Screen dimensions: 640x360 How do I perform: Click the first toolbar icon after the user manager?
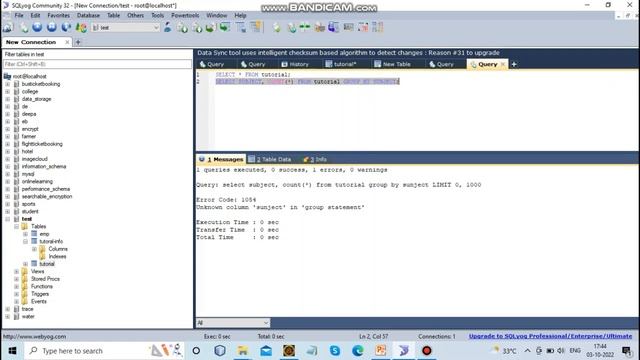tap(182, 27)
